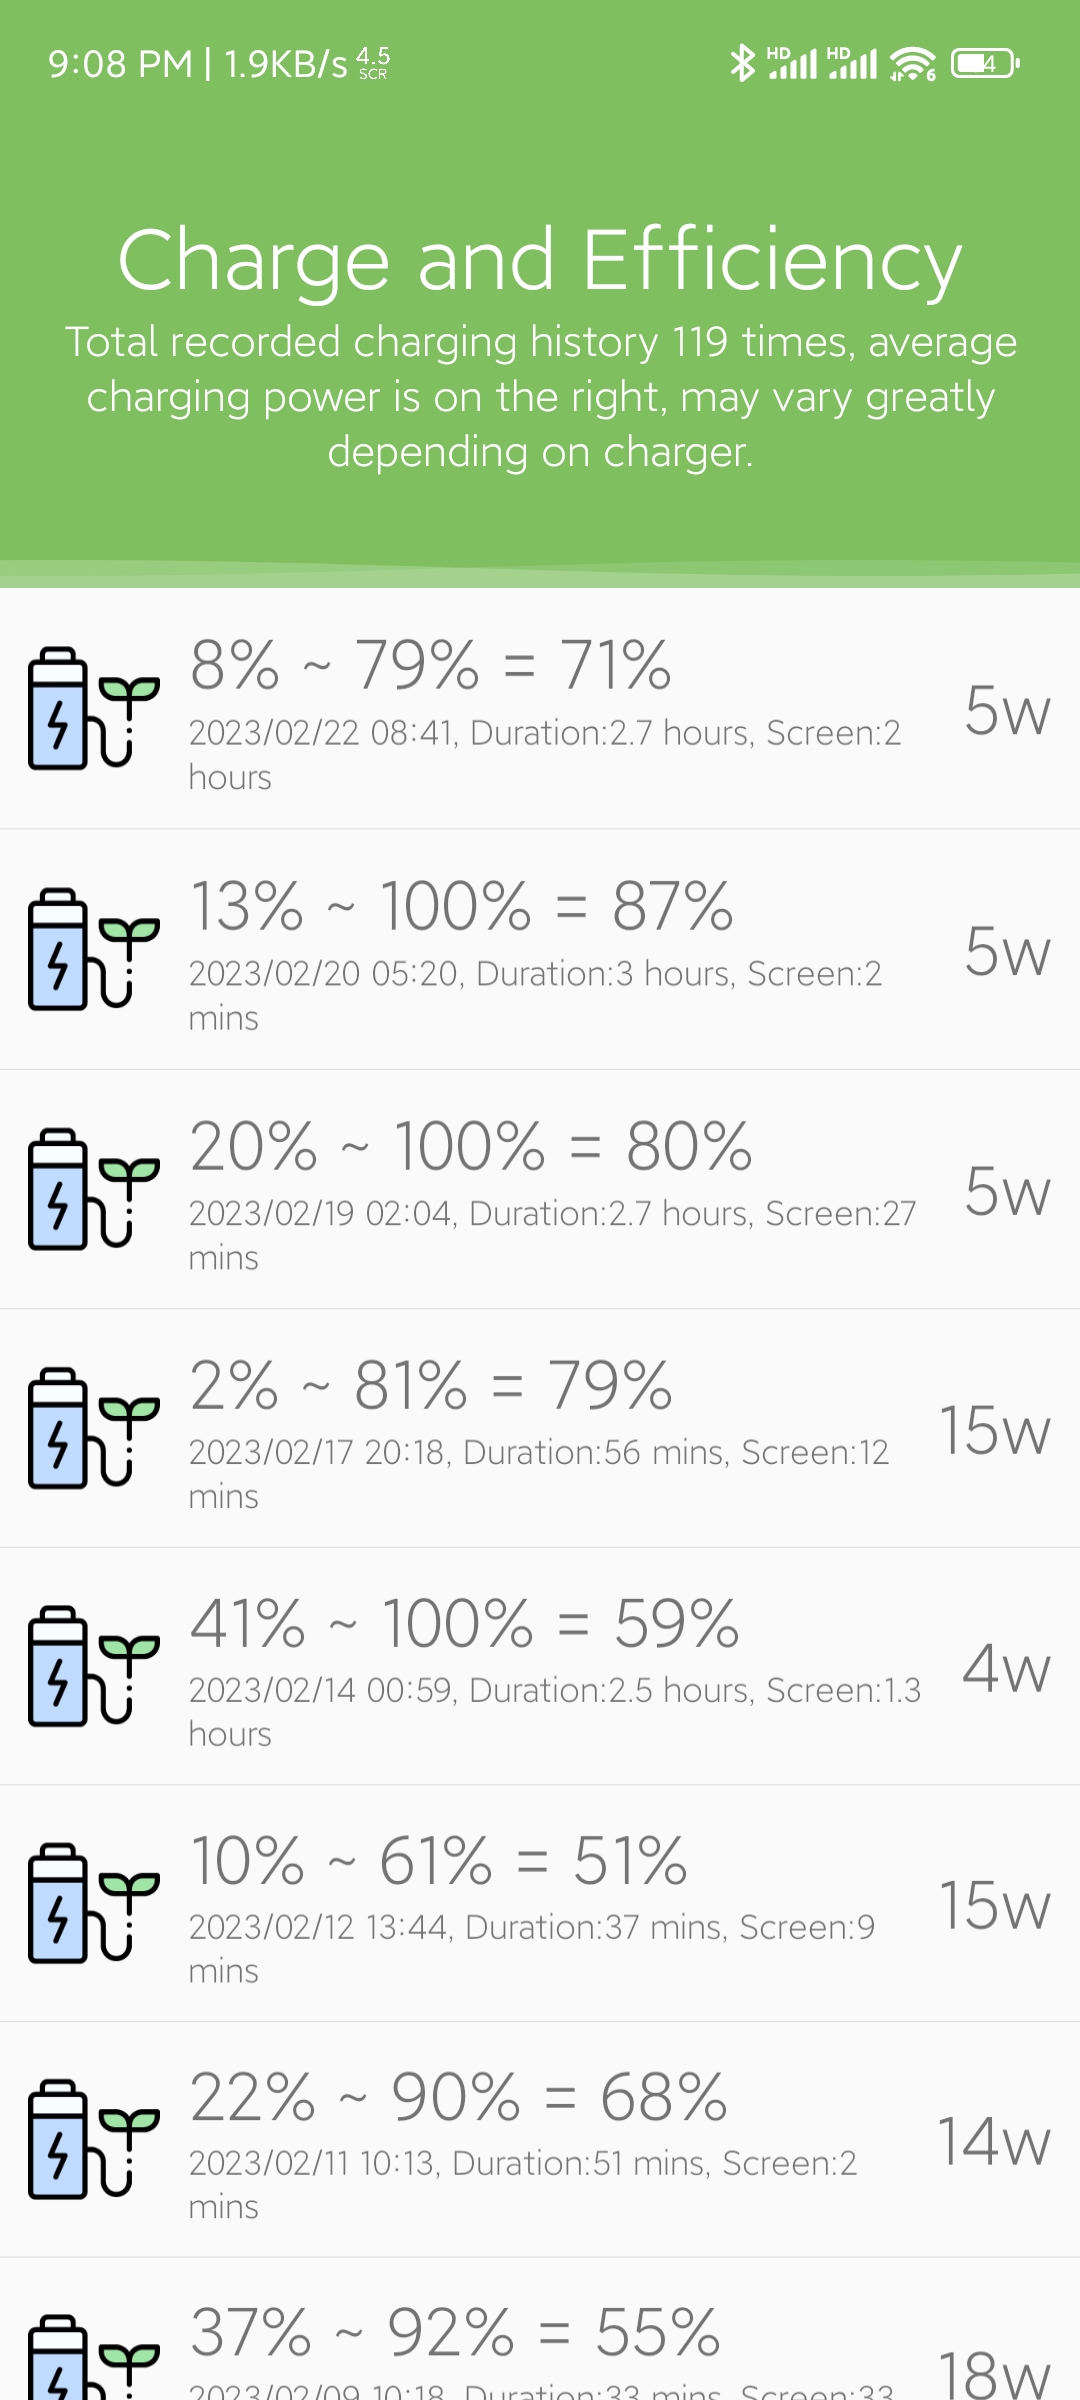The image size is (1080, 2400).
Task: Tap battery icon for 8% ~ 79% entry
Action: (x=94, y=708)
